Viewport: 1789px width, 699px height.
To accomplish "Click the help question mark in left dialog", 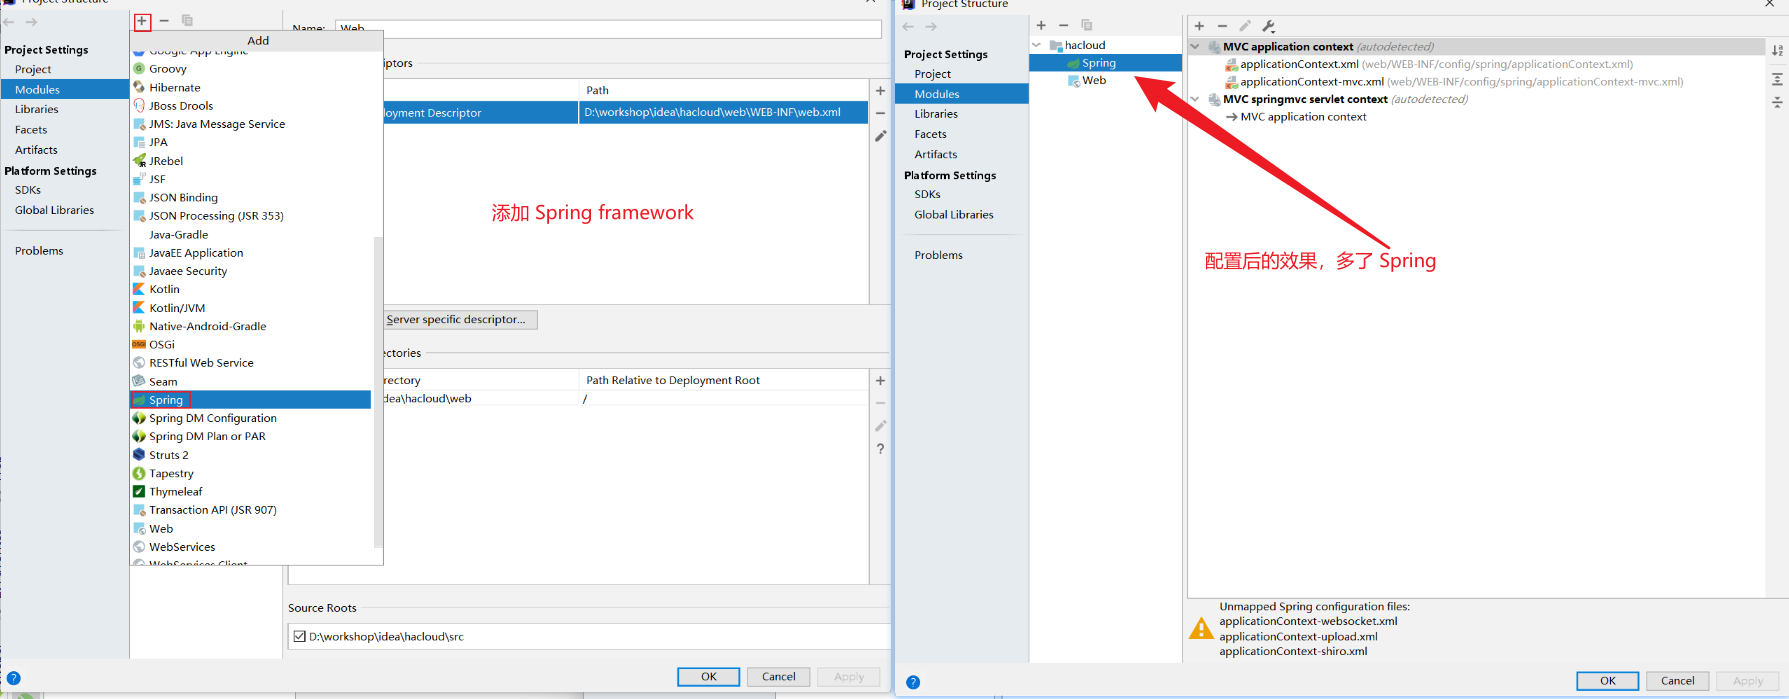I will pyautogui.click(x=14, y=678).
